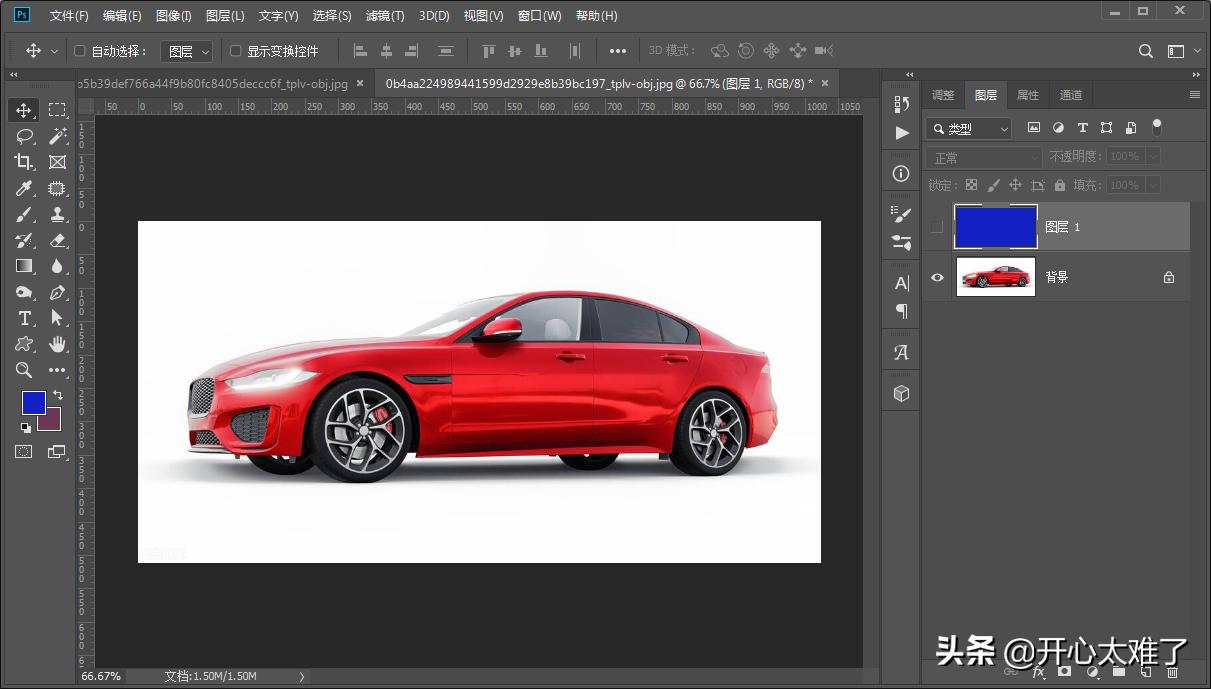
Task: Open the 正常 blend mode dropdown
Action: coord(984,157)
